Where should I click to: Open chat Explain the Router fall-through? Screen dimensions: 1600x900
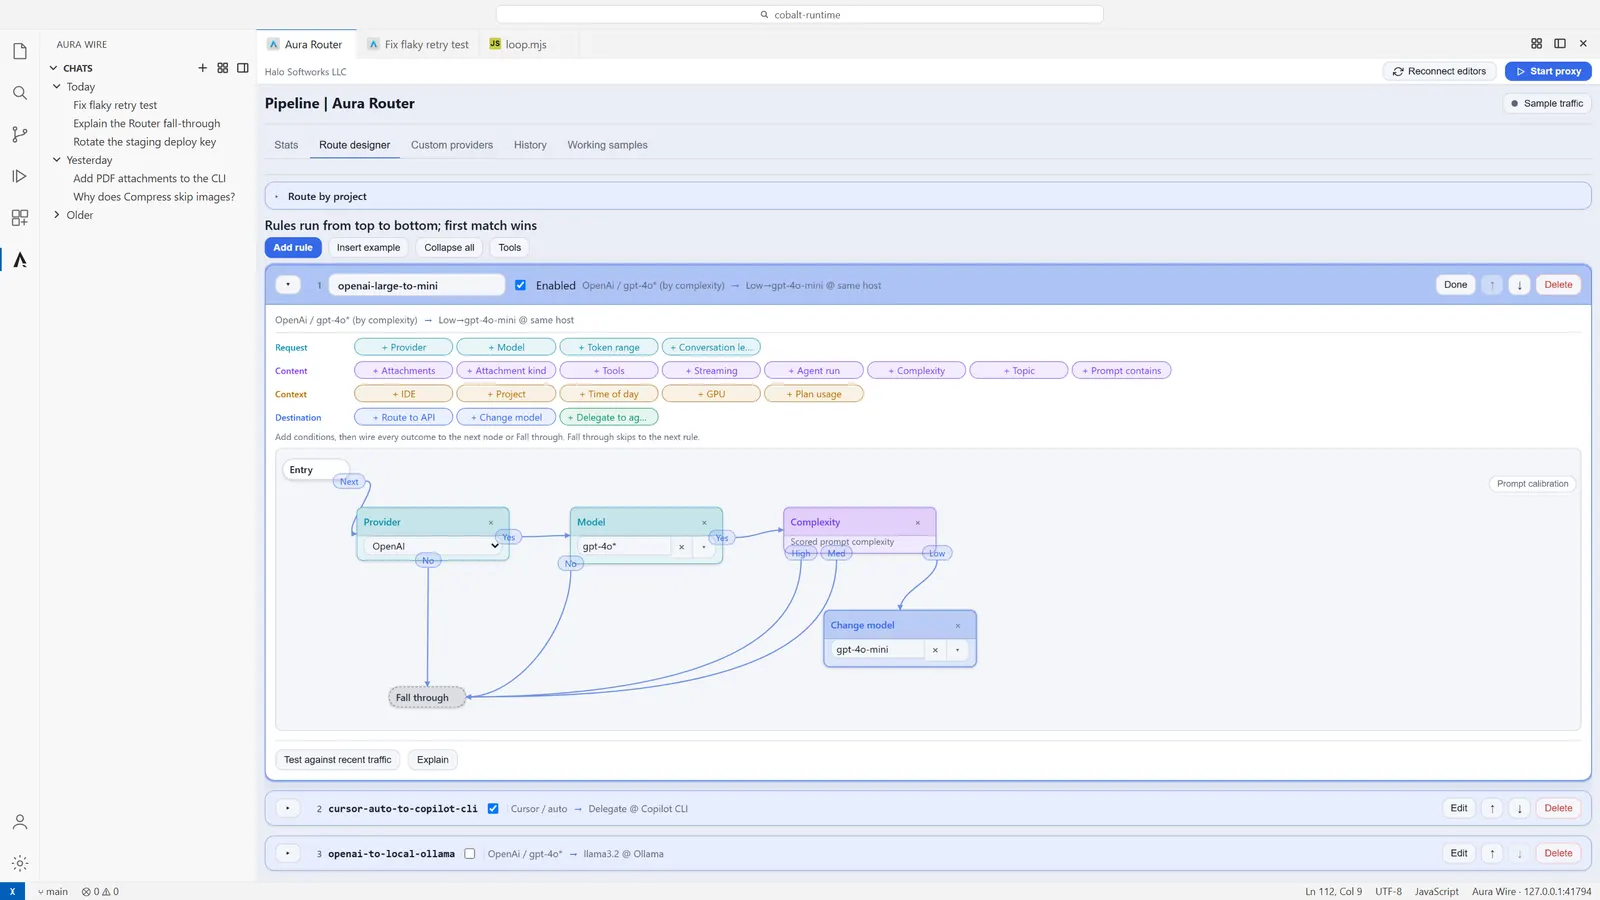pos(147,124)
